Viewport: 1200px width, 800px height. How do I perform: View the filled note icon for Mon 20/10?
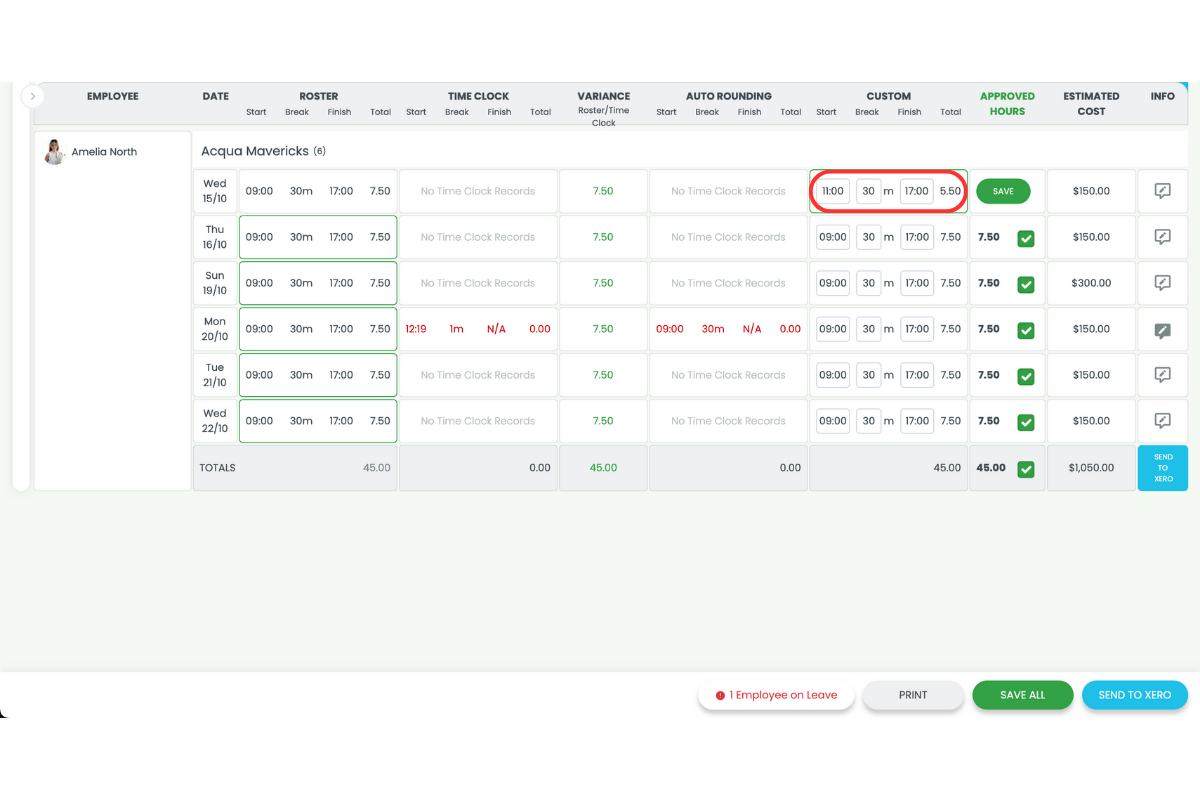(x=1162, y=329)
